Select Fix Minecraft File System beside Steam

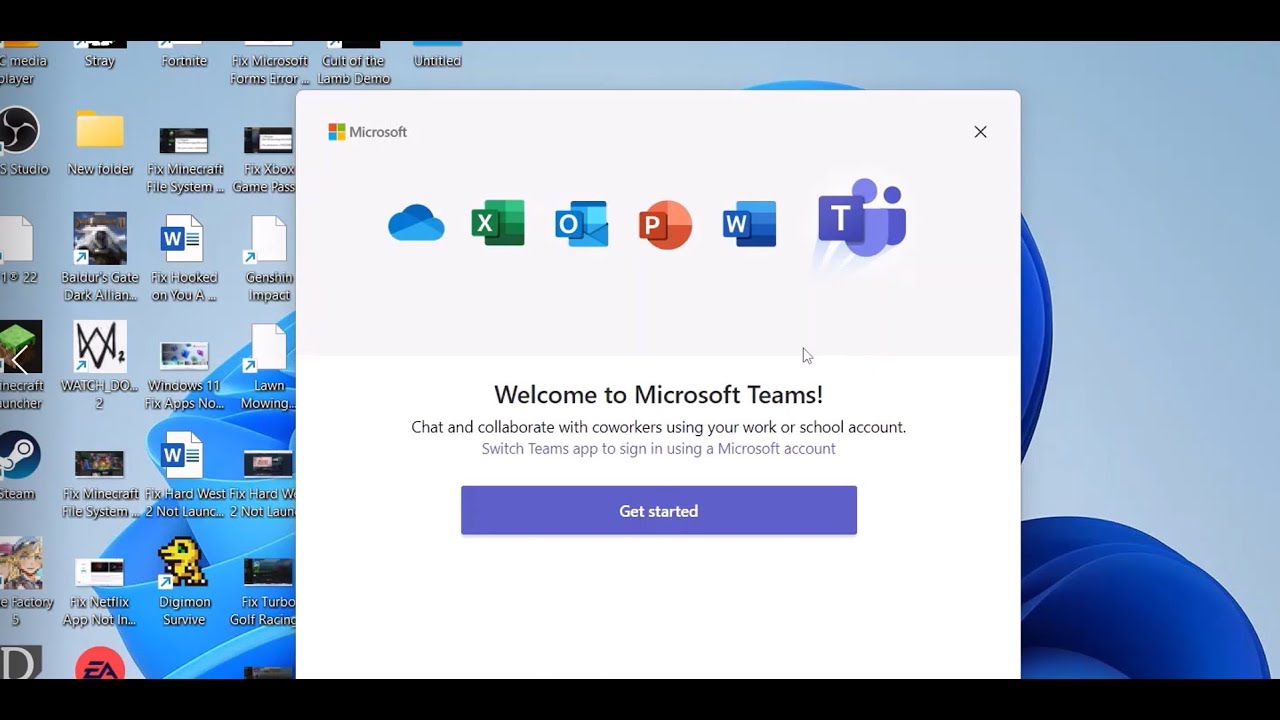(100, 483)
